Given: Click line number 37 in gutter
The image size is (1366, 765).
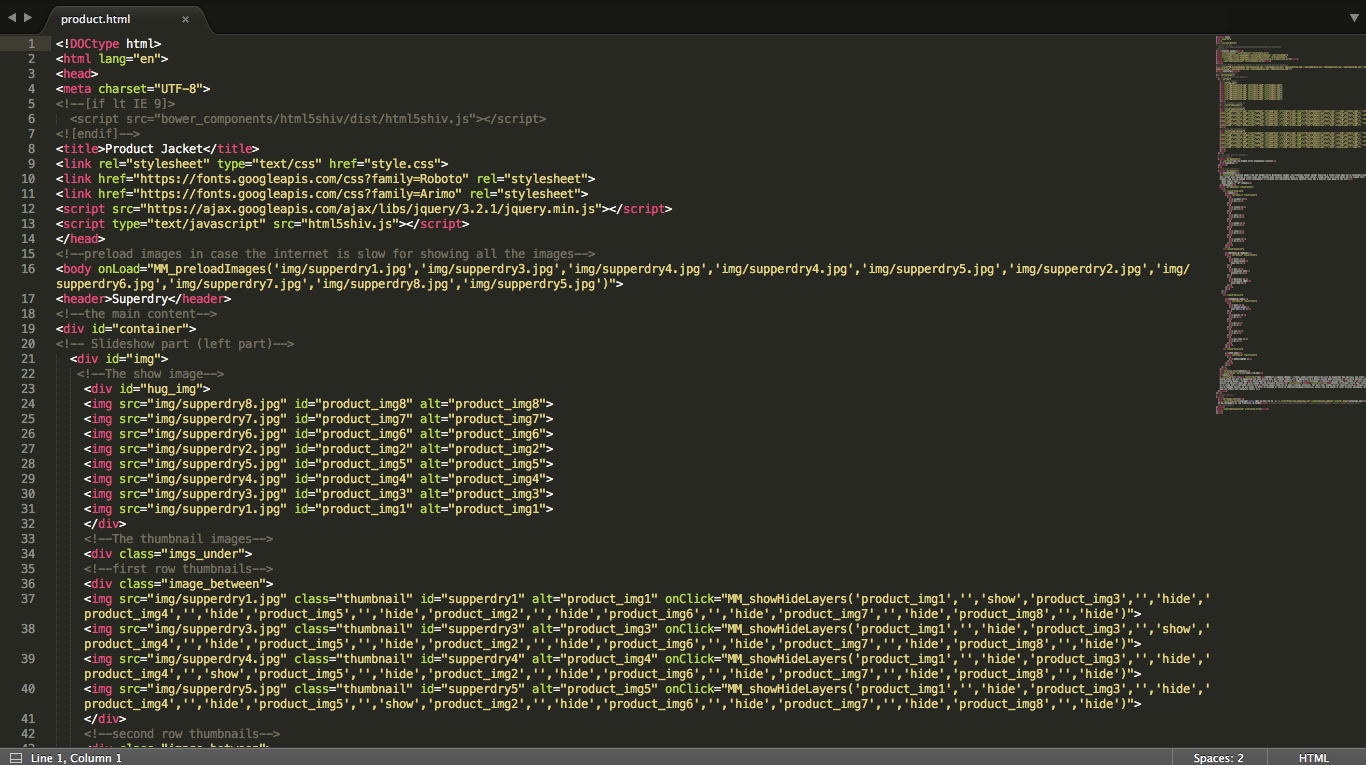Looking at the screenshot, I should tap(28, 599).
